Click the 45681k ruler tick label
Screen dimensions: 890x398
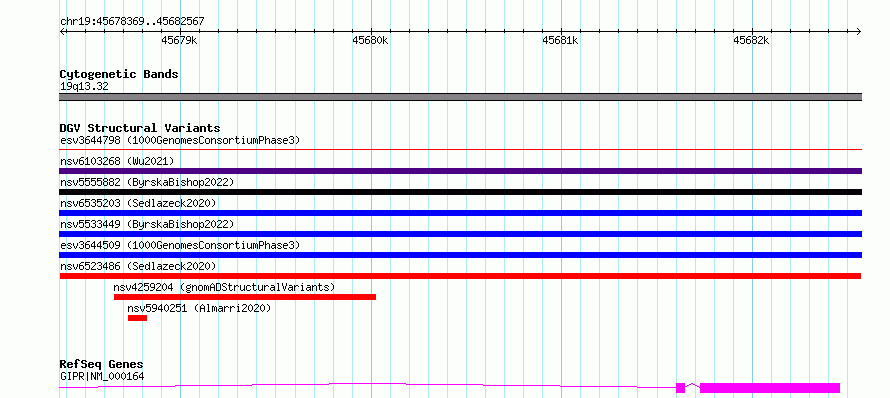pyautogui.click(x=560, y=40)
